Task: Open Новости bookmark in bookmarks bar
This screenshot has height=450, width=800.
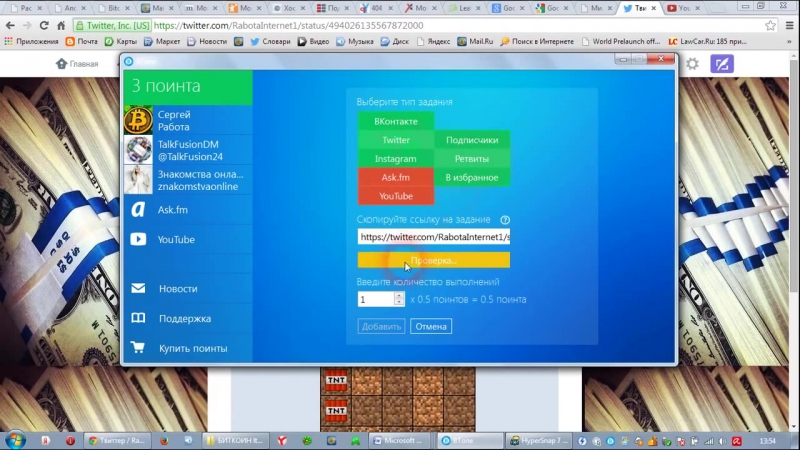Action: [x=207, y=41]
